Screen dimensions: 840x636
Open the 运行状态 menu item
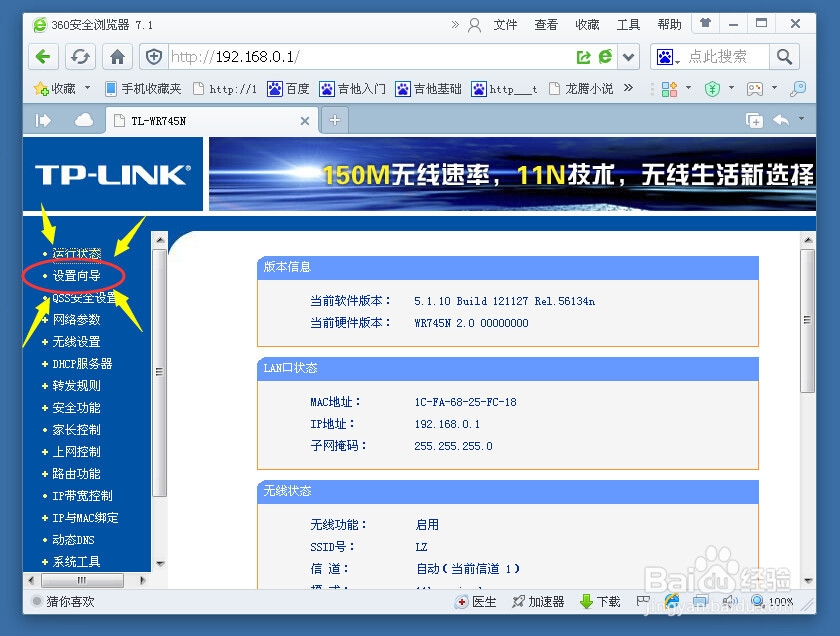click(77, 253)
